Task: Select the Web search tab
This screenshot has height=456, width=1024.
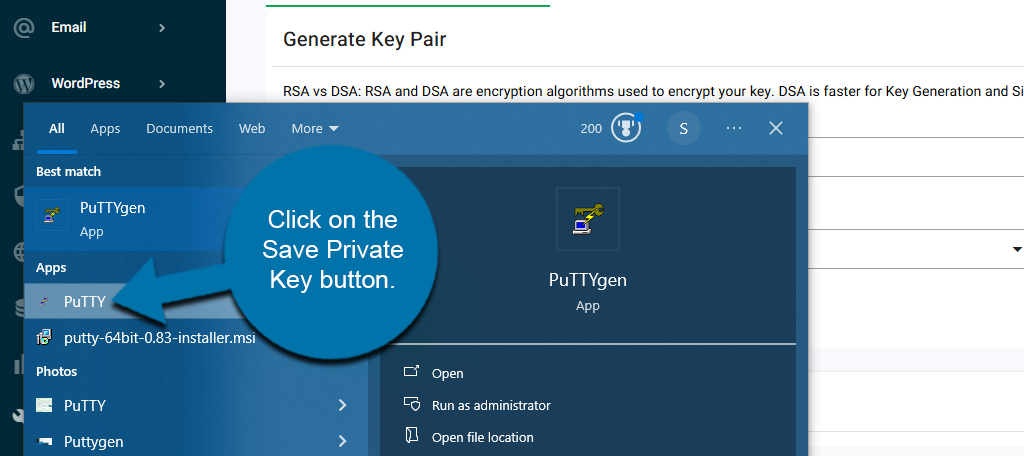Action: pos(252,129)
